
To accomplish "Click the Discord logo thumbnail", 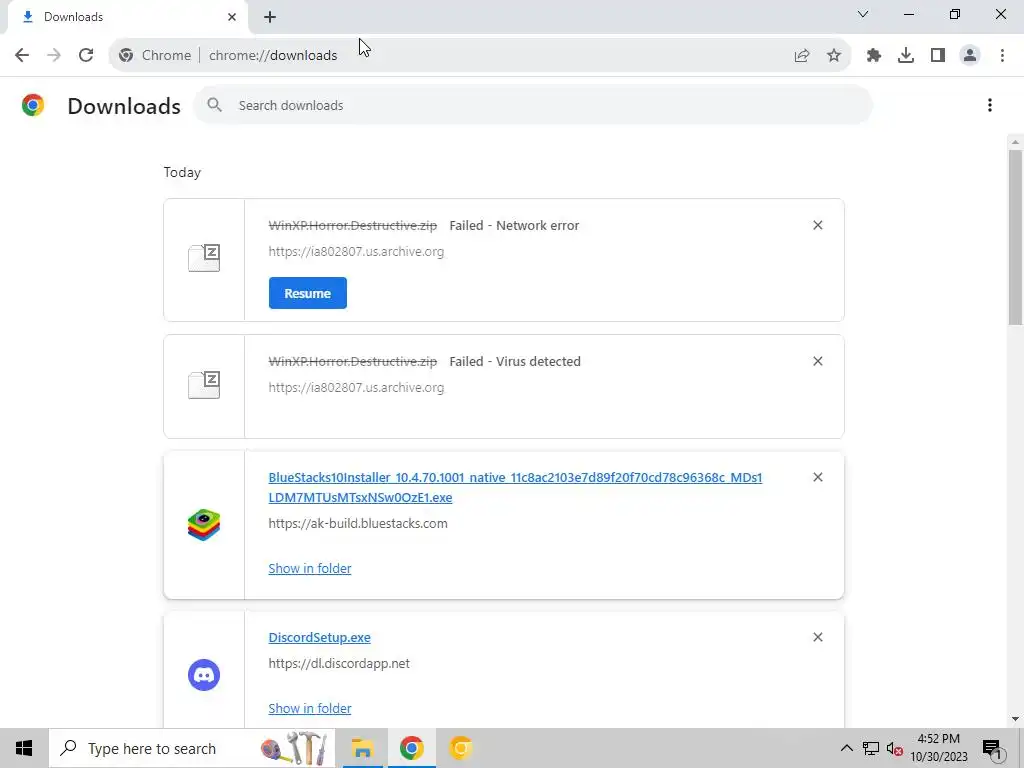I will [204, 675].
